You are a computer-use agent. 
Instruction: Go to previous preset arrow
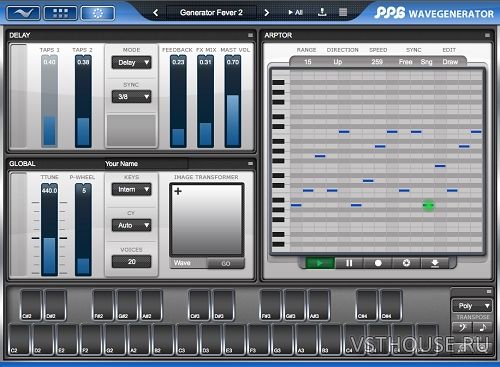[x=156, y=13]
